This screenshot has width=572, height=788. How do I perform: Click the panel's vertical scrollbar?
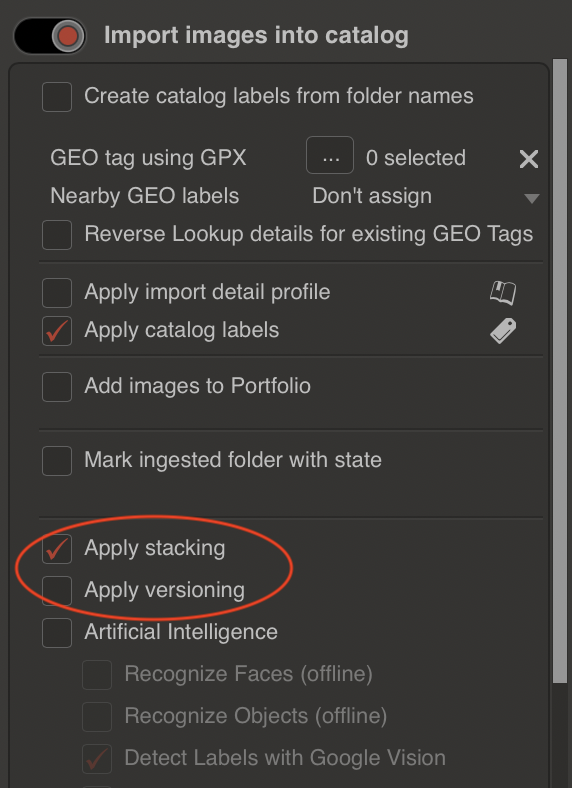(560, 371)
